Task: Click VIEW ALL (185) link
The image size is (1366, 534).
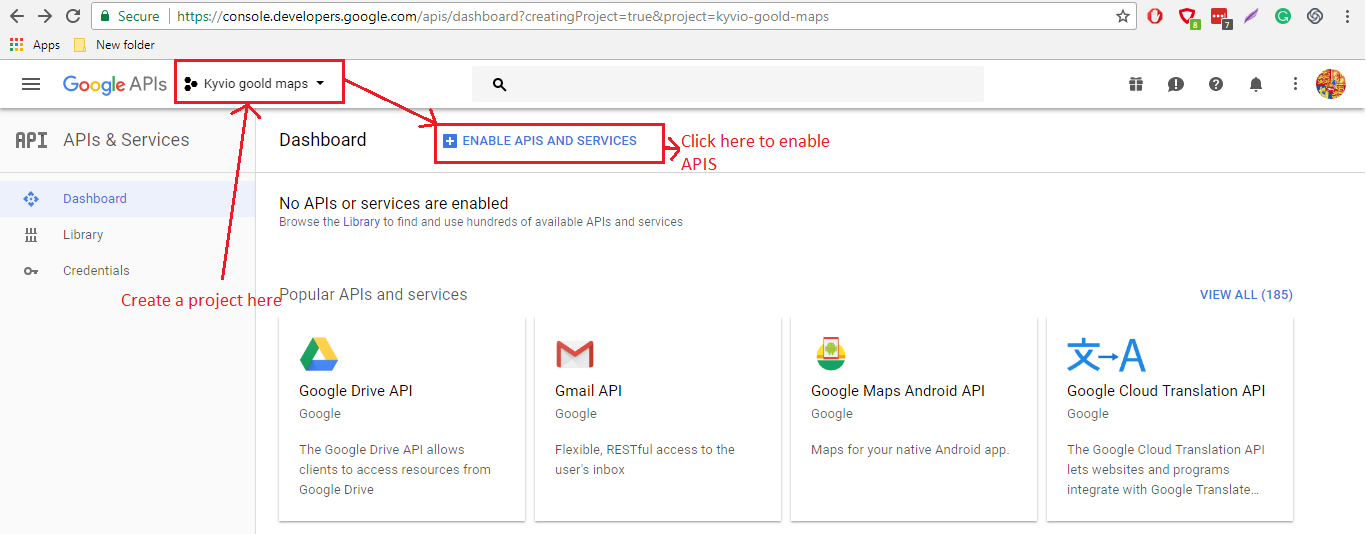Action: tap(1246, 295)
